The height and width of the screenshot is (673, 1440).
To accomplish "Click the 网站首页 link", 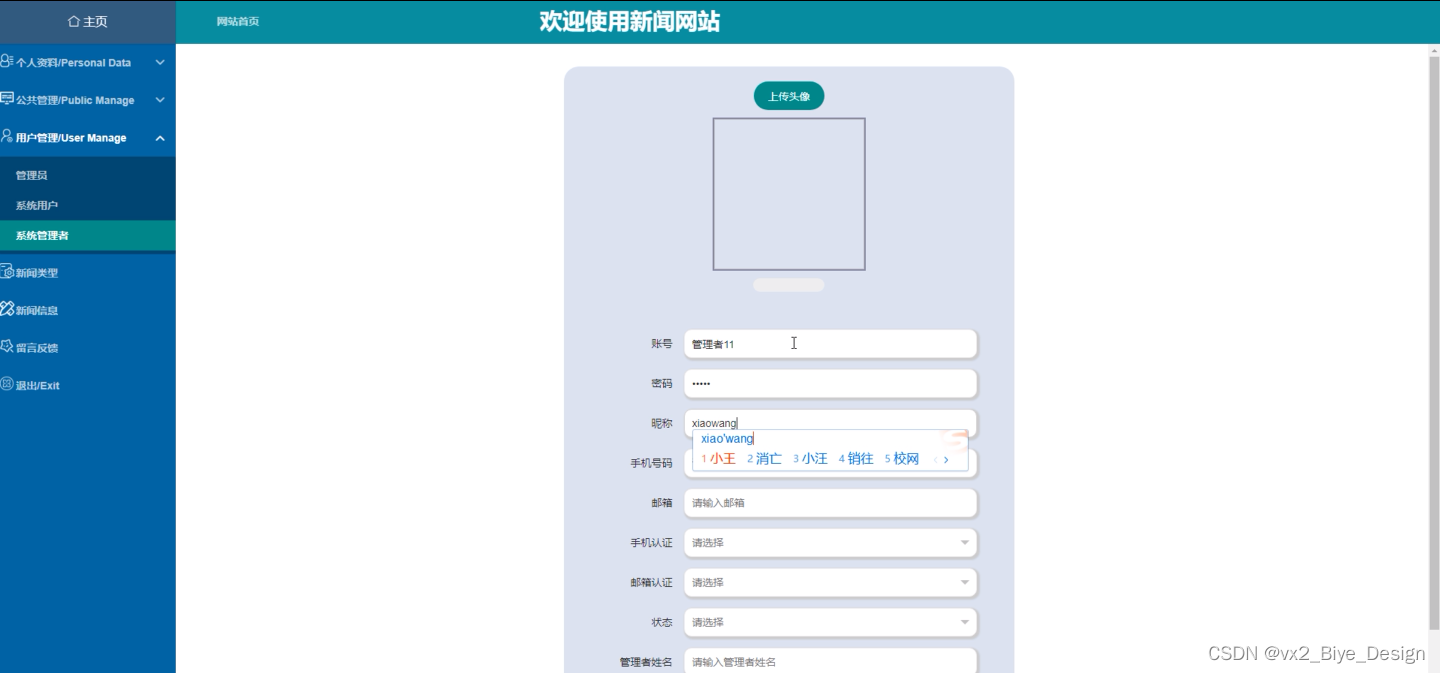I will pyautogui.click(x=238, y=21).
